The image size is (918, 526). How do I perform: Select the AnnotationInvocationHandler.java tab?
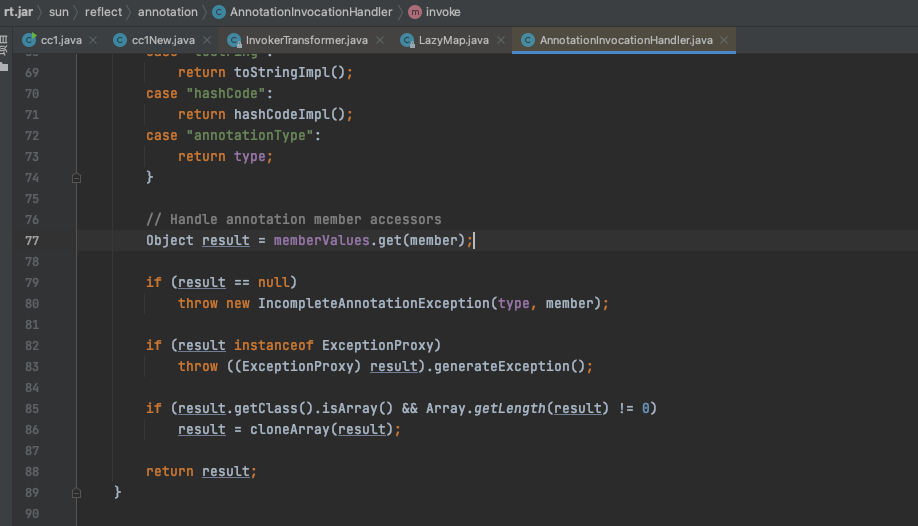pyautogui.click(x=626, y=40)
